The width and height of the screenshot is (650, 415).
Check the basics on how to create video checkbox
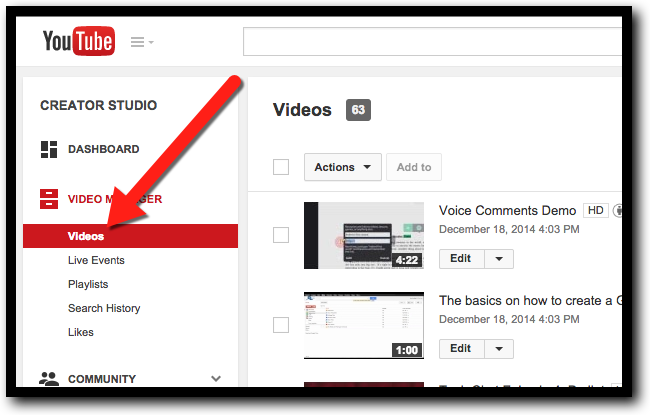click(281, 325)
